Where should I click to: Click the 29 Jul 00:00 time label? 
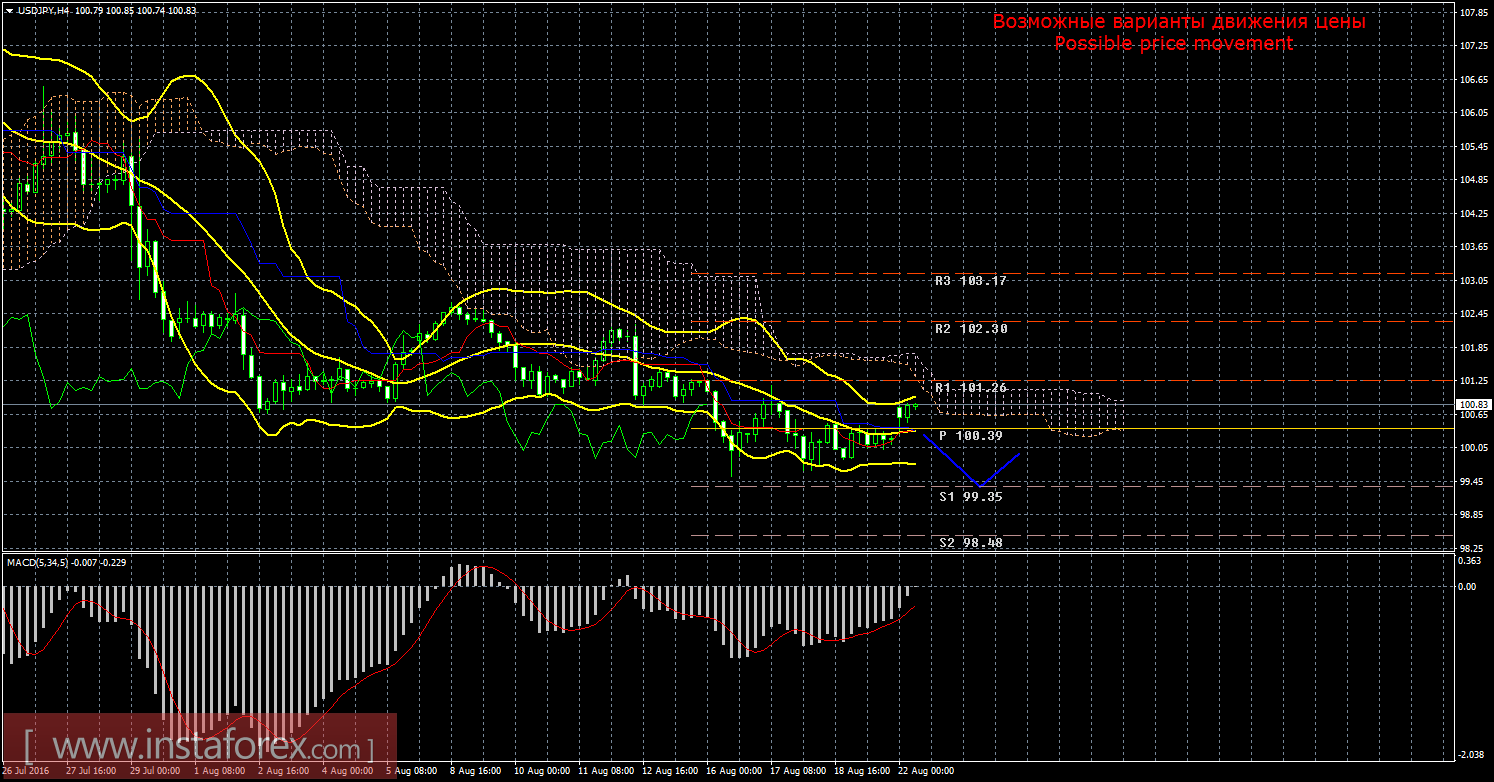155,772
